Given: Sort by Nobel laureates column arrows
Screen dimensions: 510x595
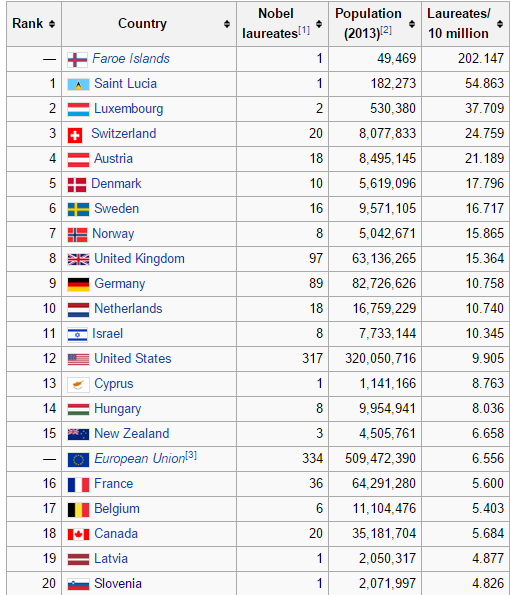Looking at the screenshot, I should [319, 24].
